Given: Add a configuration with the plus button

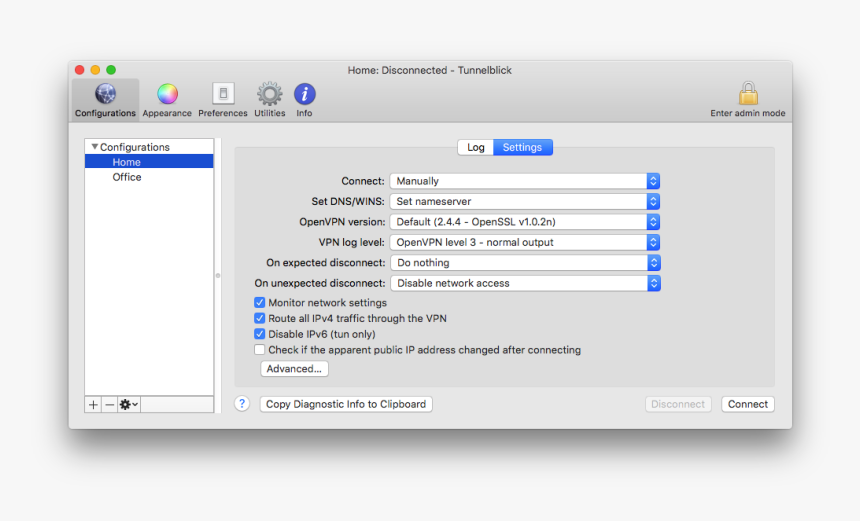Looking at the screenshot, I should click(x=93, y=405).
